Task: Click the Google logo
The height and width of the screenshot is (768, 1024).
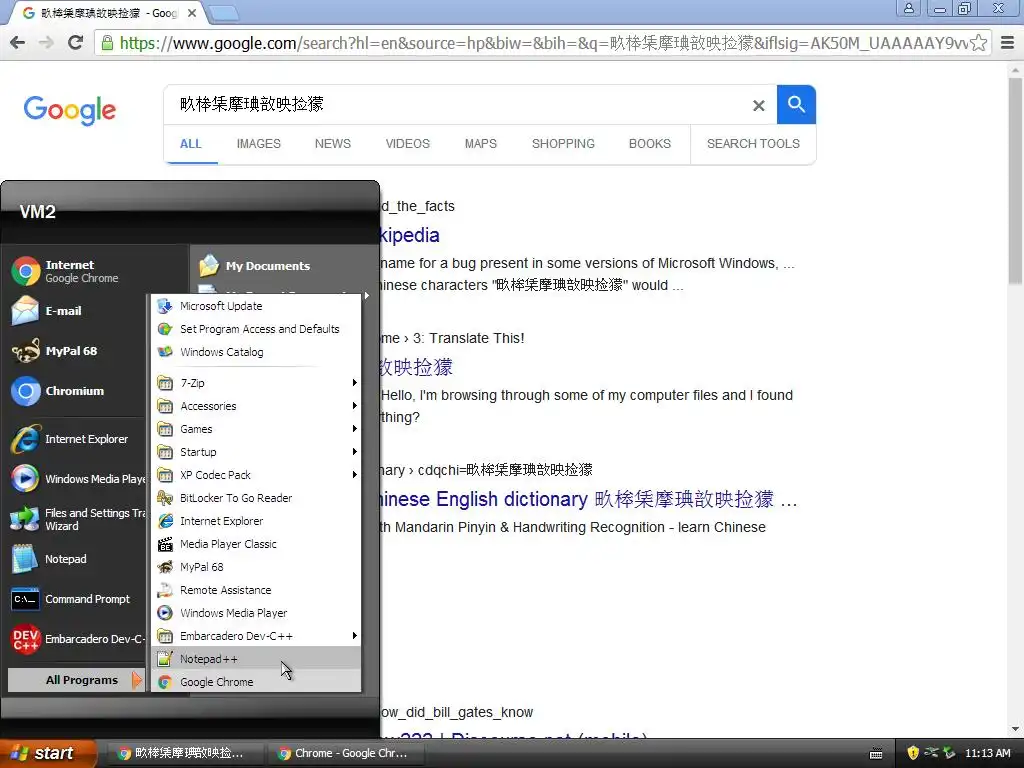Action: pyautogui.click(x=70, y=110)
